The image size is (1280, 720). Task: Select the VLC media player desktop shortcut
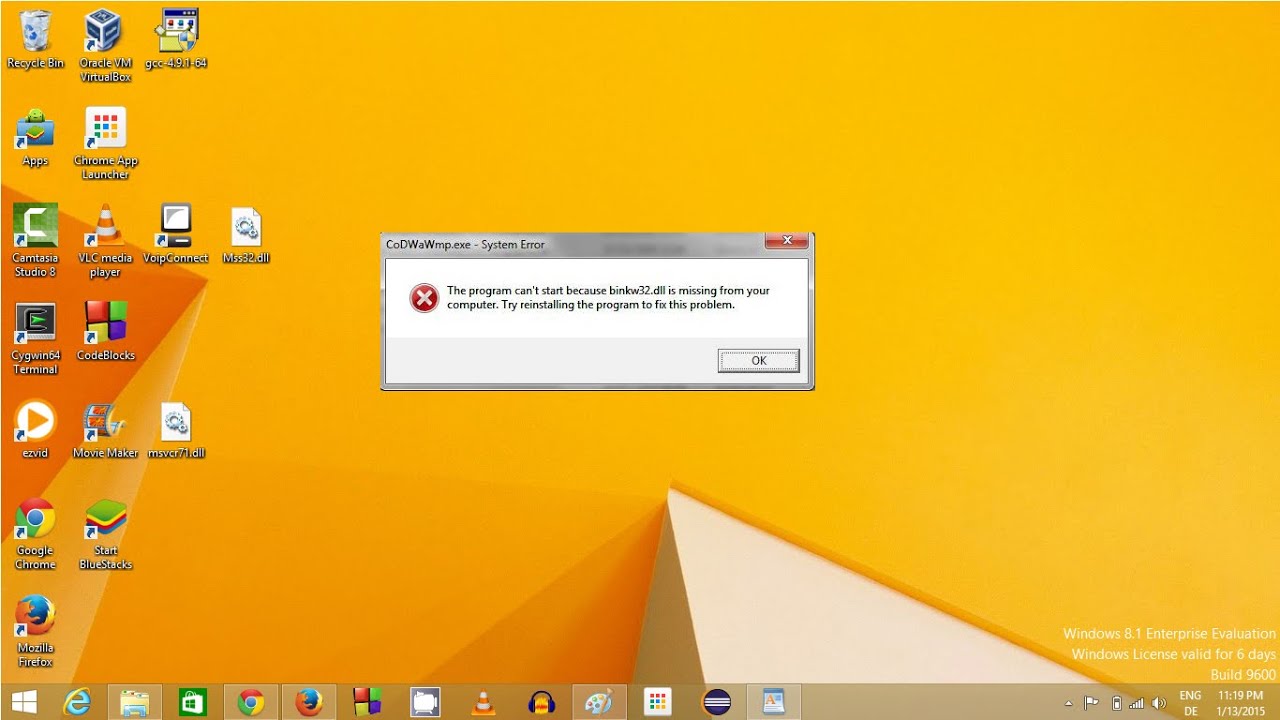(x=105, y=241)
